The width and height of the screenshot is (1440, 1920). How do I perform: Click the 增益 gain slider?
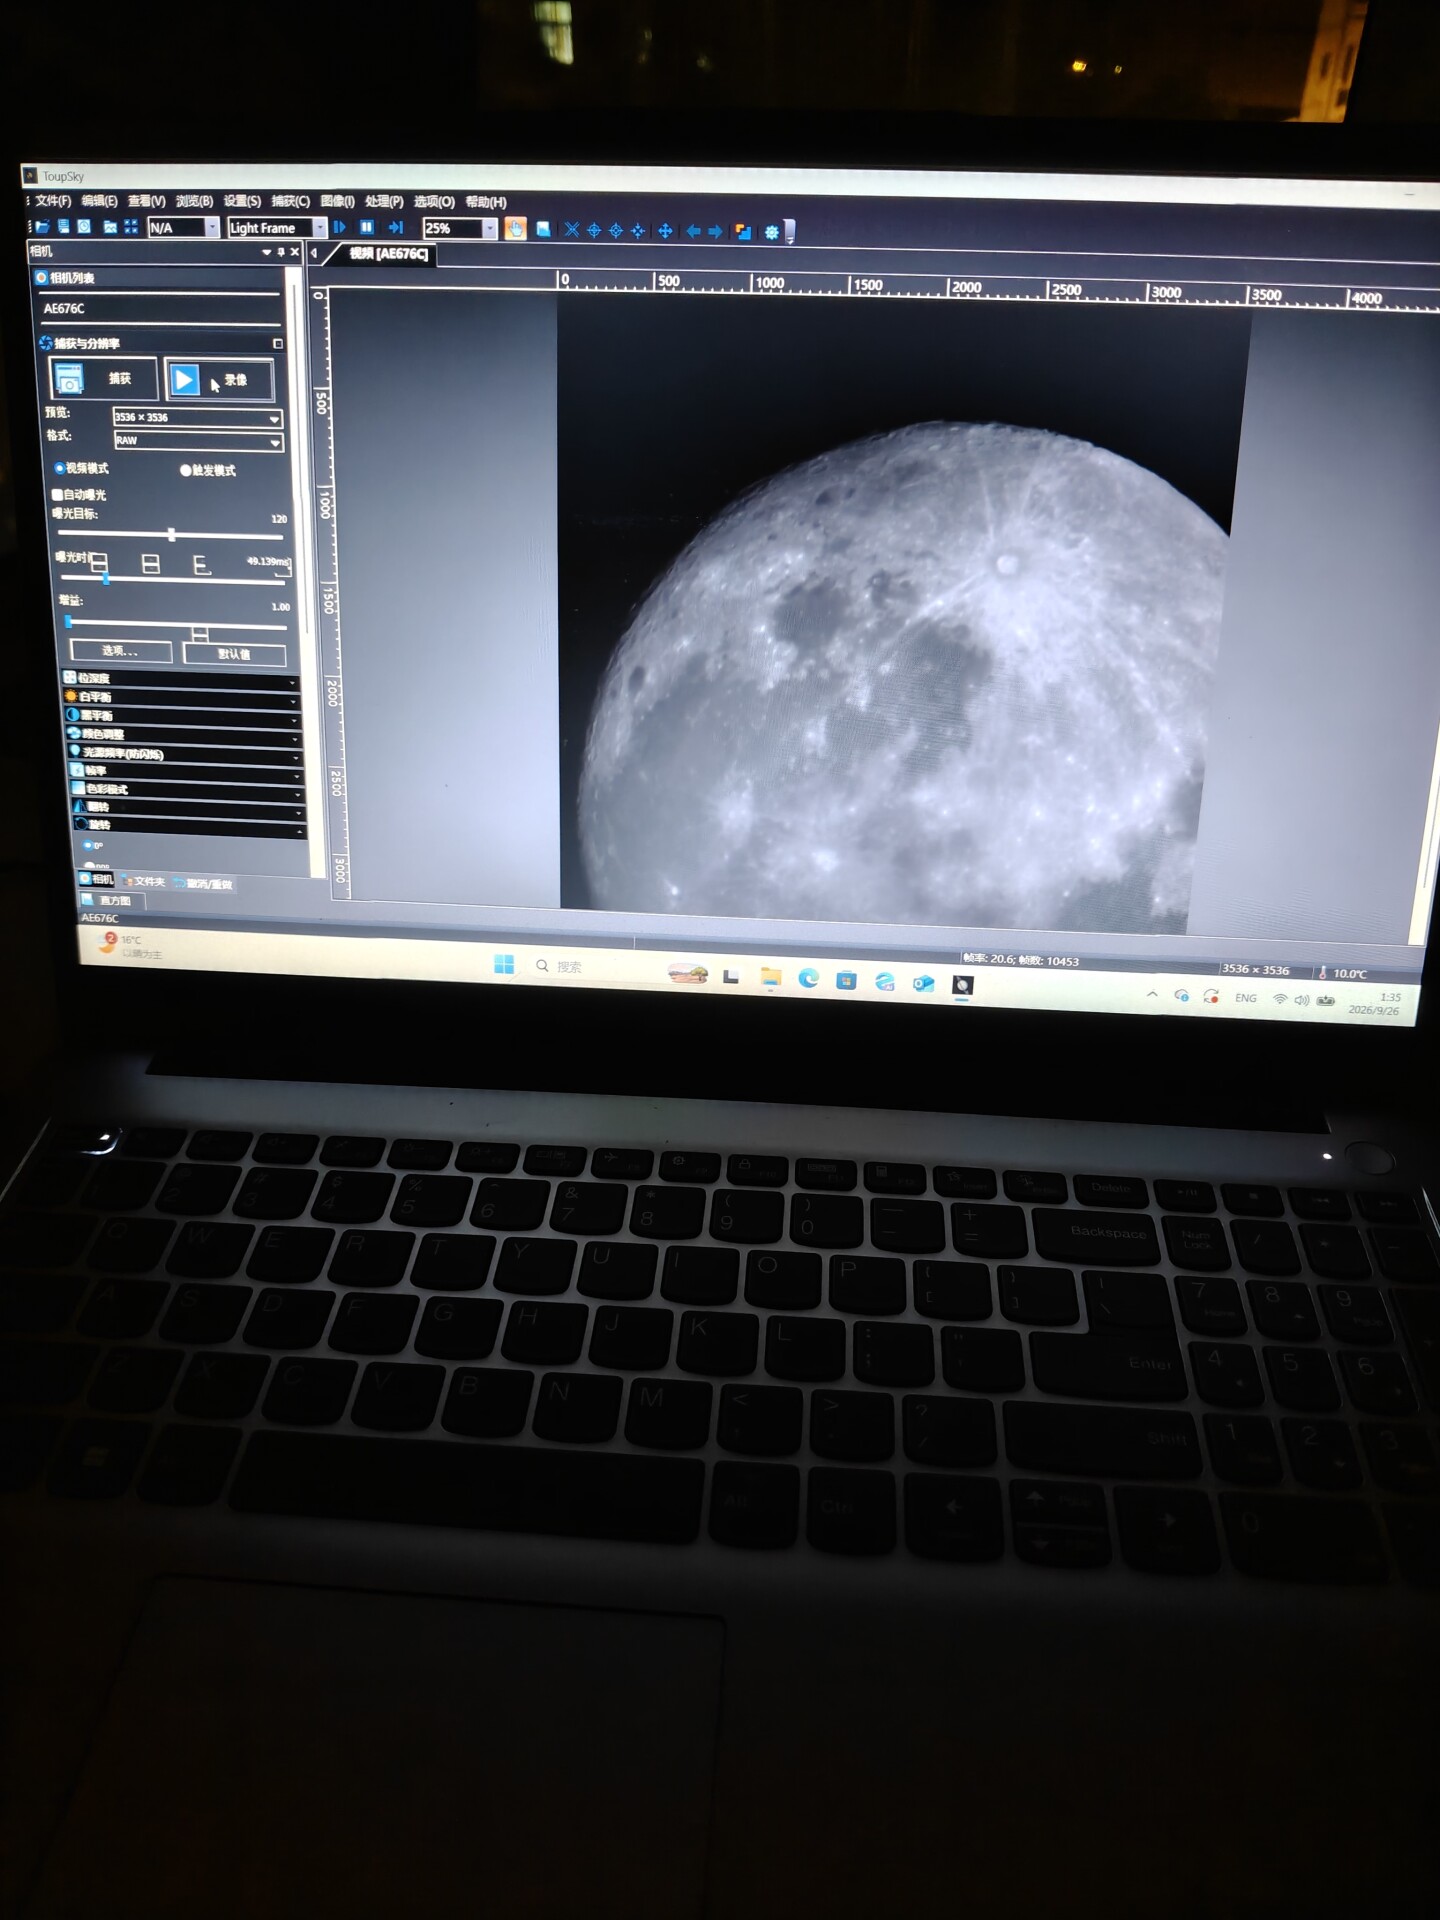tap(176, 624)
